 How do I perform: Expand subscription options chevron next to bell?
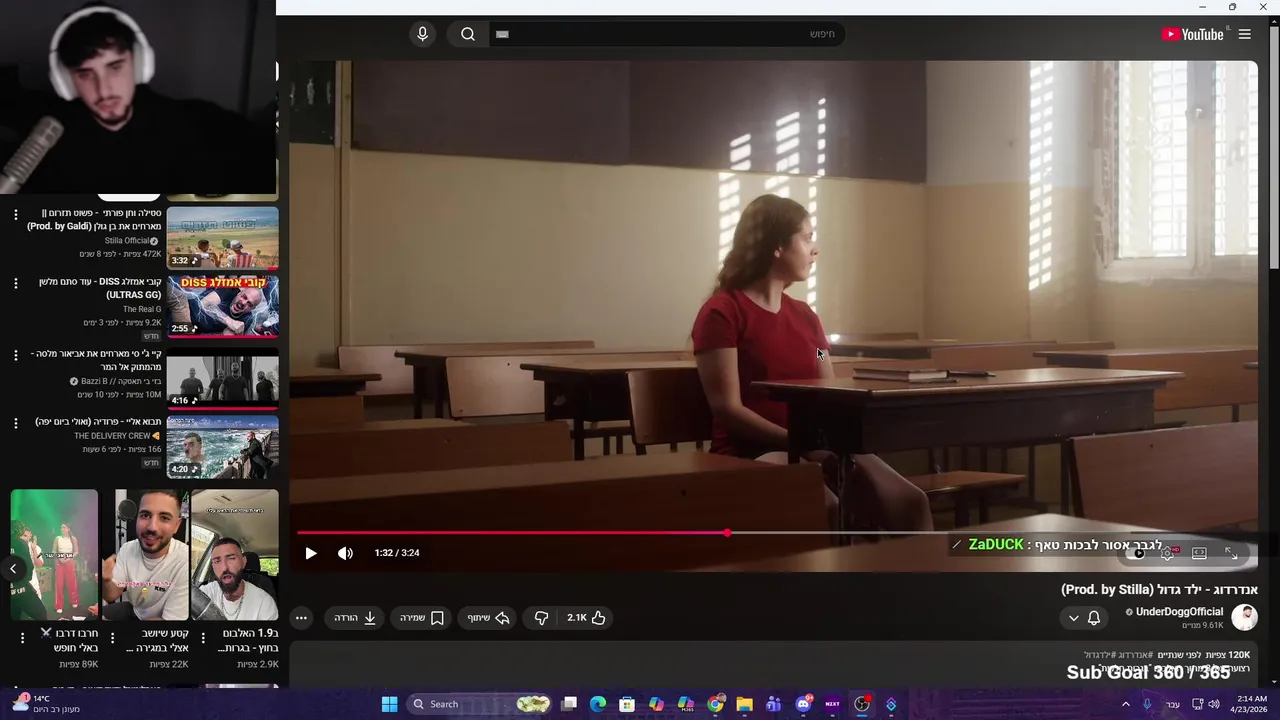(x=1074, y=618)
